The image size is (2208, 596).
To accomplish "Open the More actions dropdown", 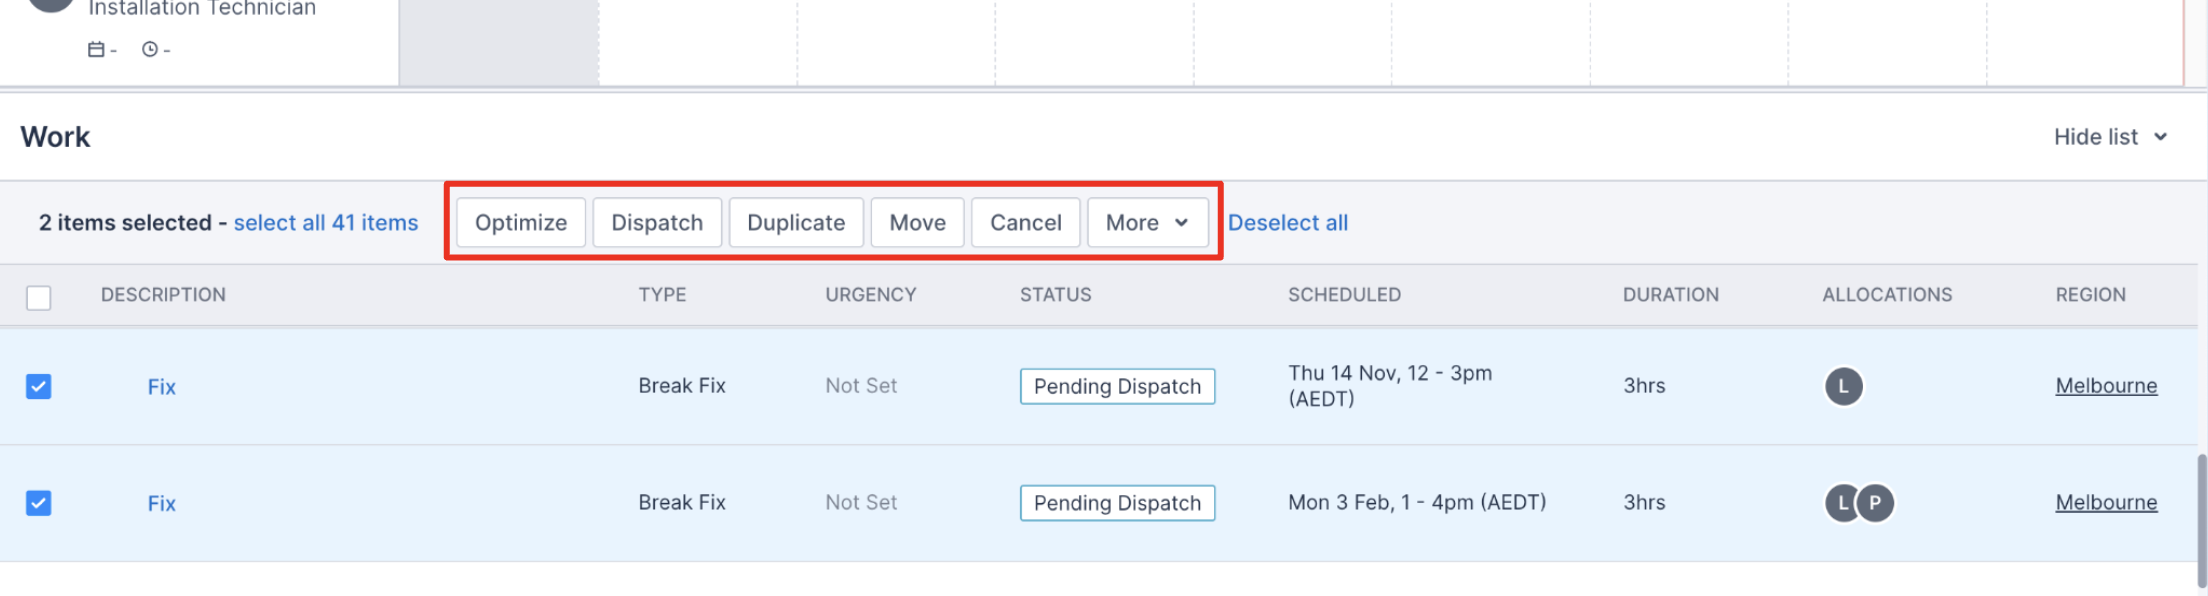I will click(x=1147, y=223).
